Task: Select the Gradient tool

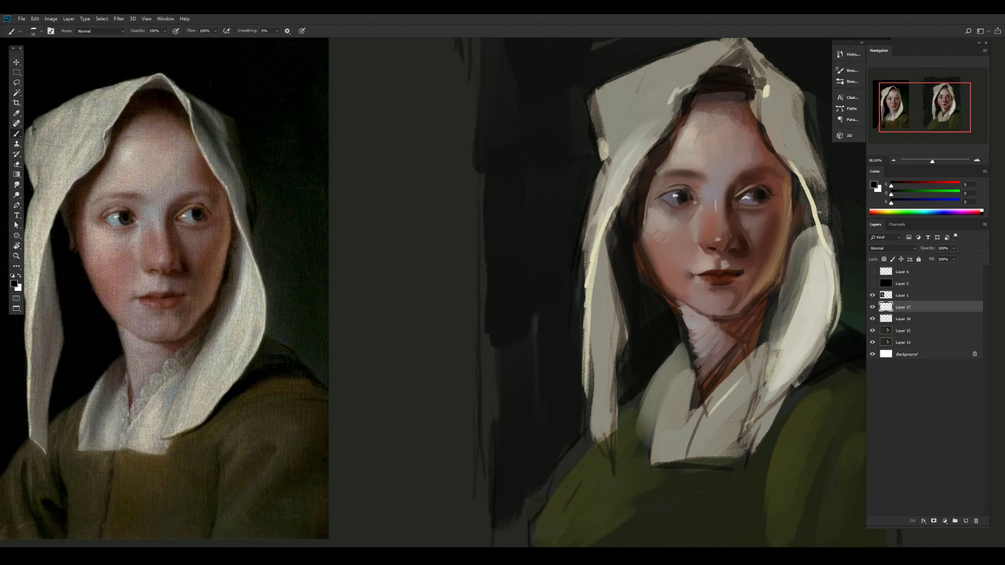Action: (x=17, y=174)
